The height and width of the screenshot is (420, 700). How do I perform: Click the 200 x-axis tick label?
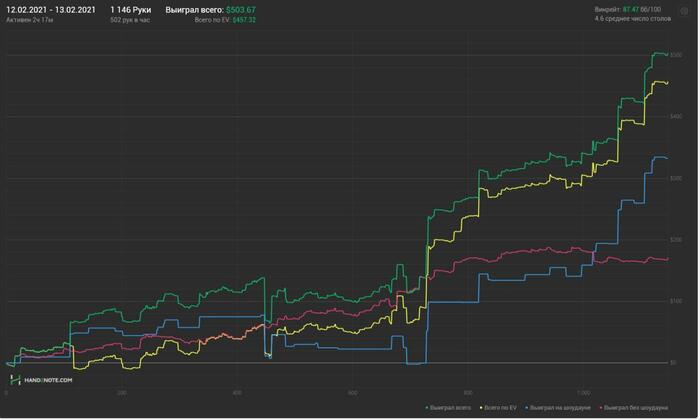(122, 393)
